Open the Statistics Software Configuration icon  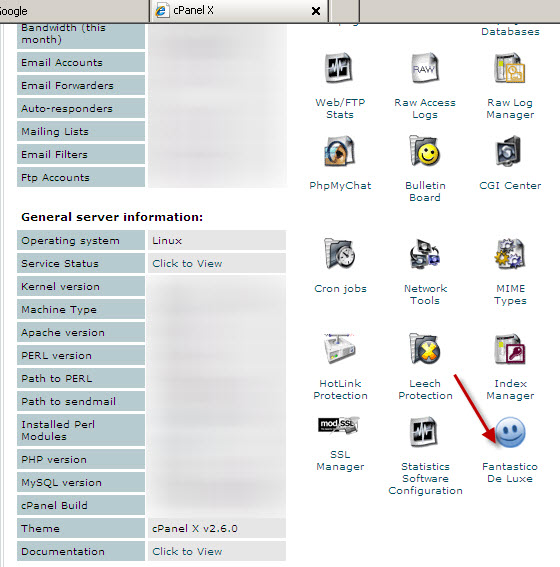click(x=424, y=431)
